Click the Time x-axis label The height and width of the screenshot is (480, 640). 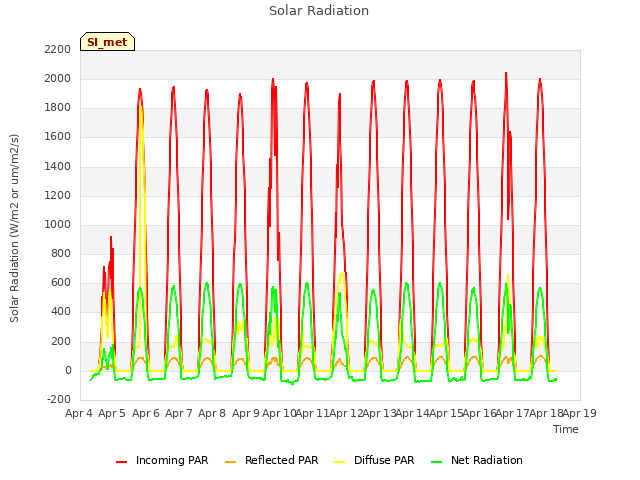565,429
